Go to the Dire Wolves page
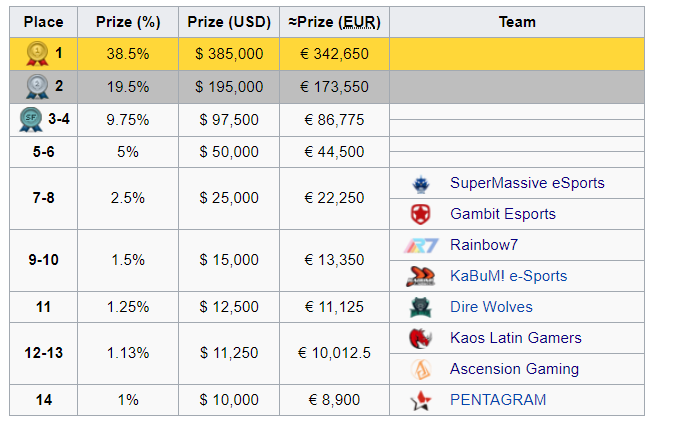Image resolution: width=678 pixels, height=429 pixels. [491, 307]
